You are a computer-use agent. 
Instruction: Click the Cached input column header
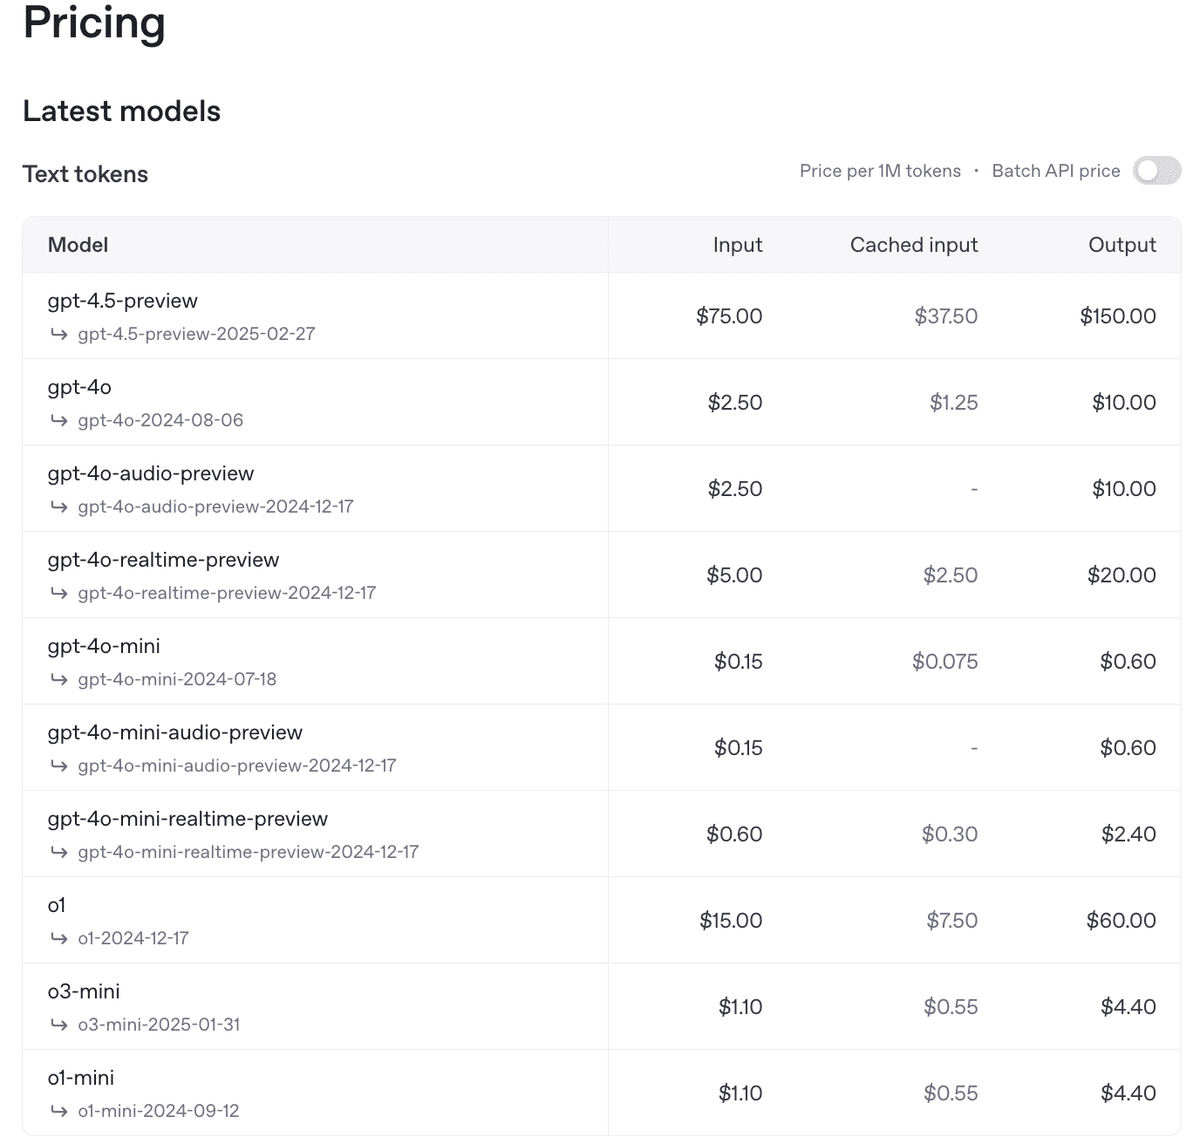913,245
